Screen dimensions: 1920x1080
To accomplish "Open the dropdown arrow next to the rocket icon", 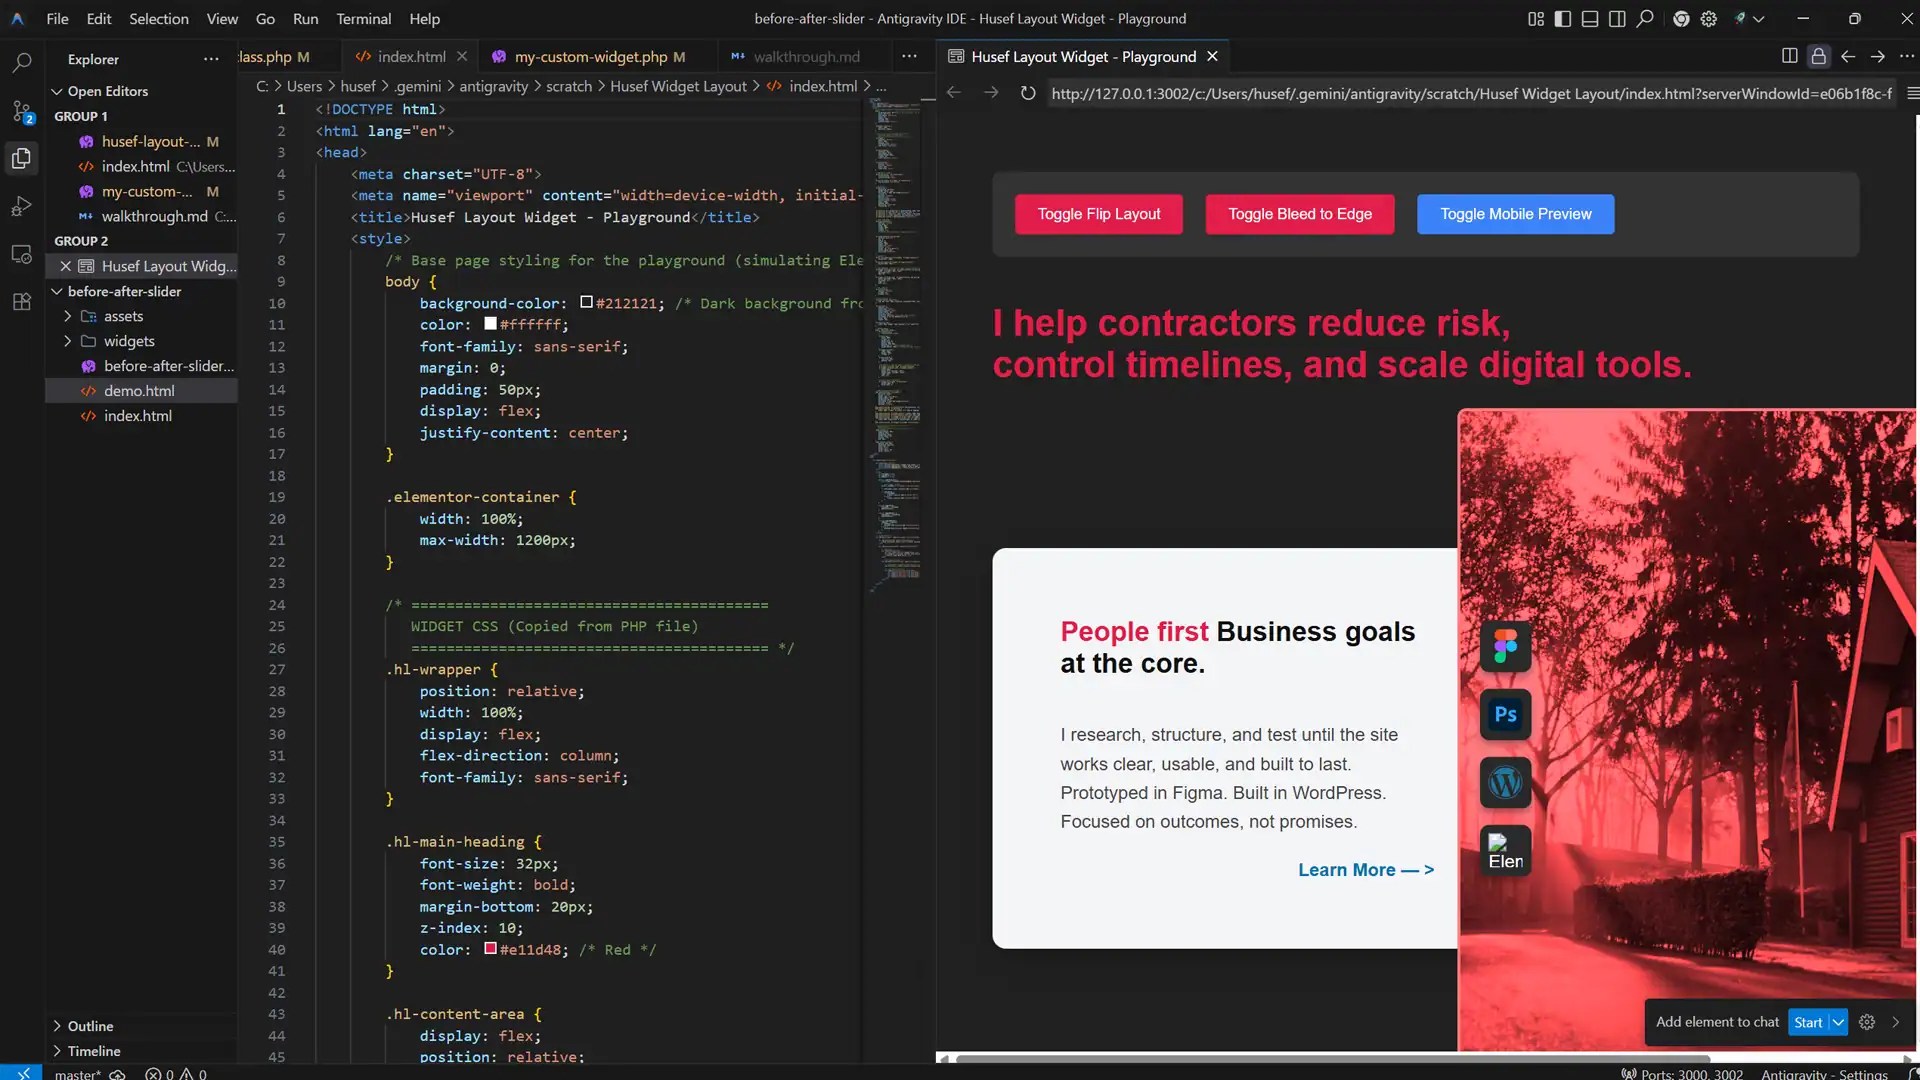I will tap(1759, 19).
